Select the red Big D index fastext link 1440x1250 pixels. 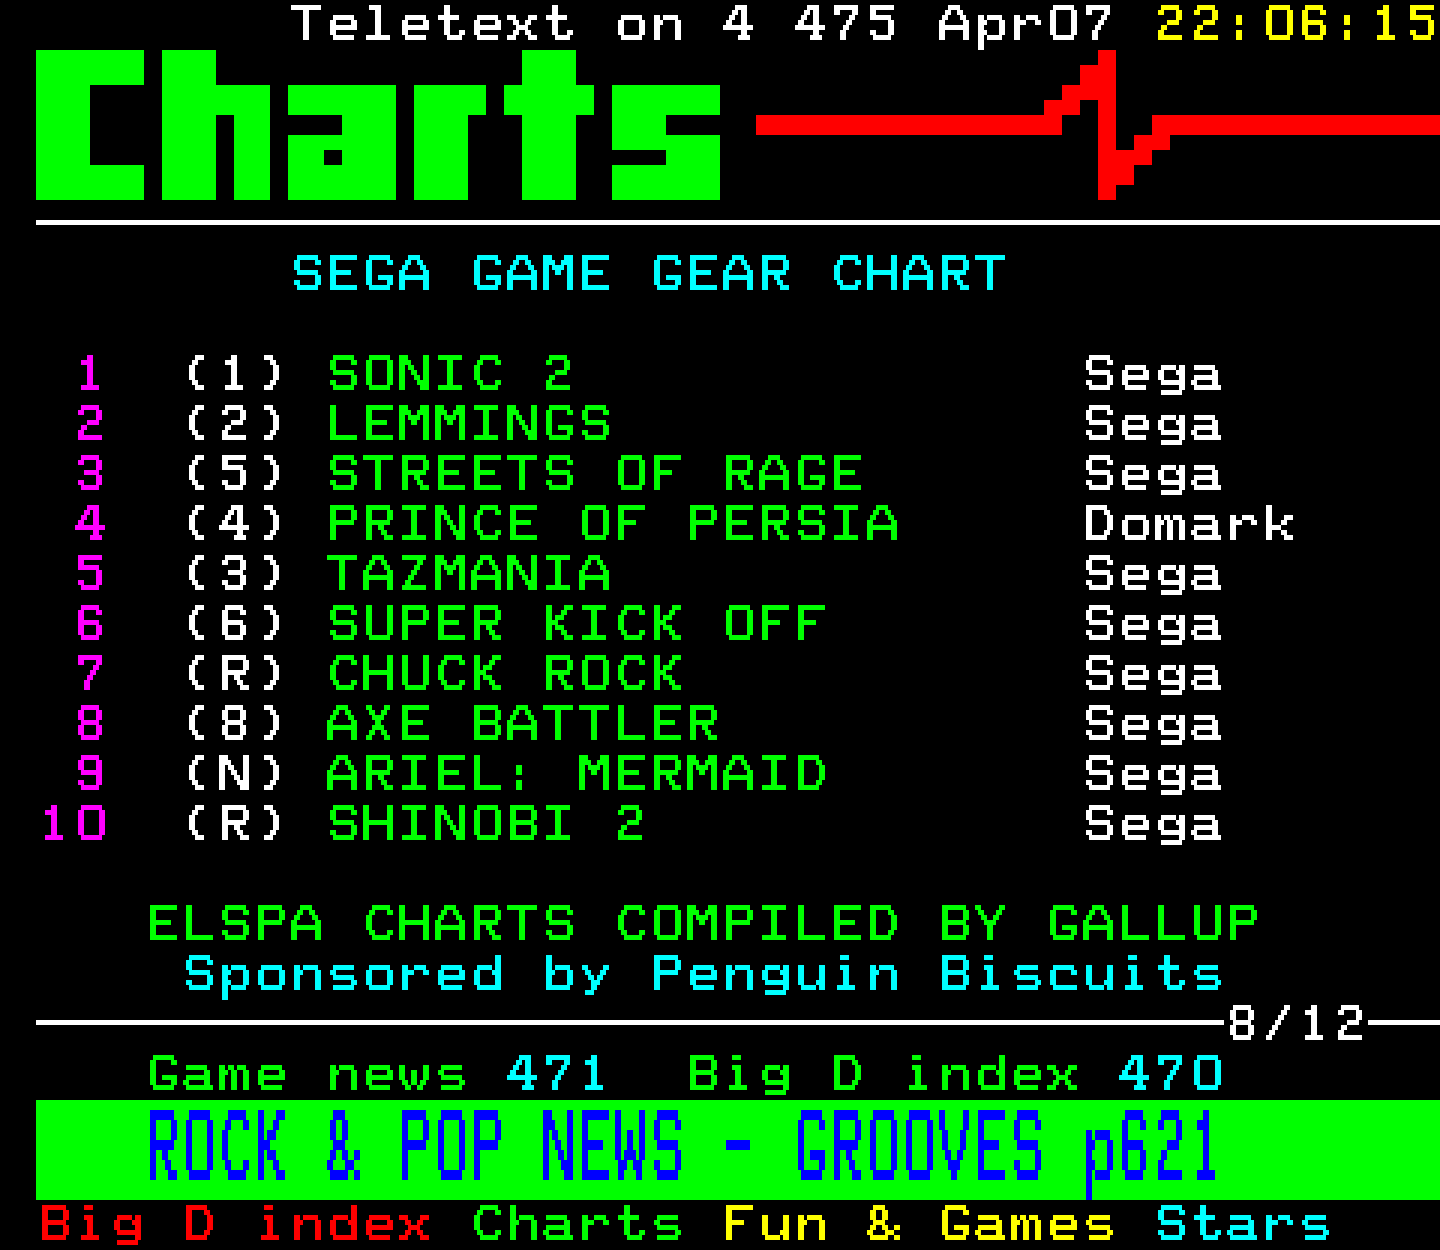pyautogui.click(x=236, y=1224)
